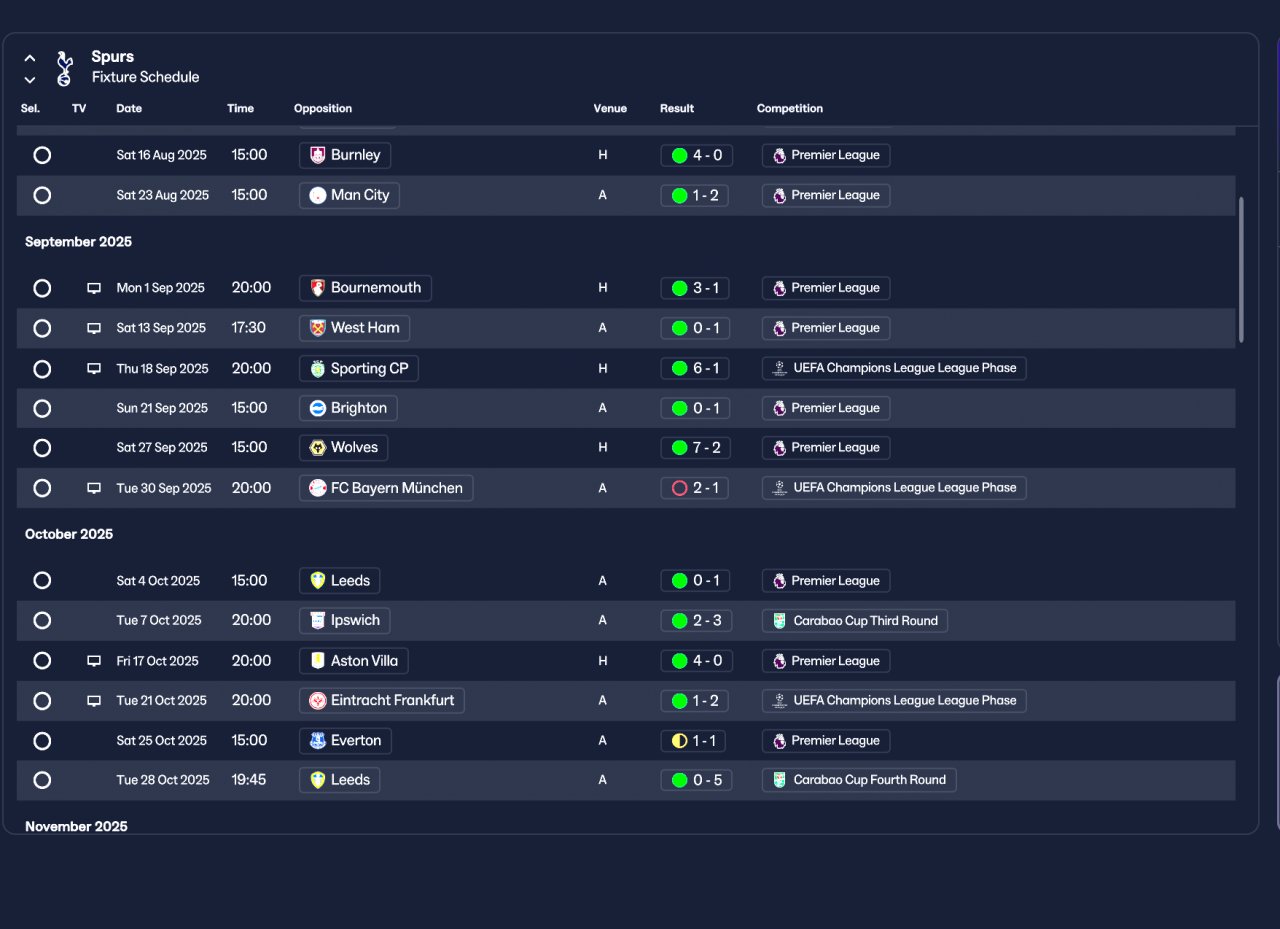
Task: Select the radio button for Leeds on 4 Oct
Action: (x=42, y=581)
